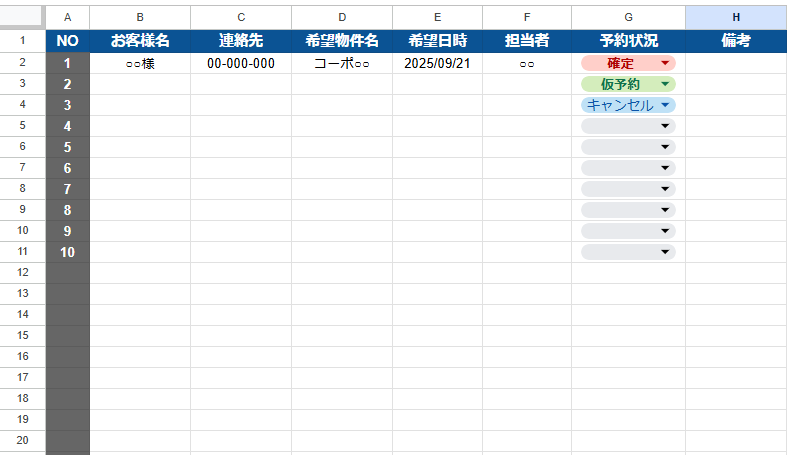Screen dimensions: 787x455
Task: Click the NO cell numbered 10
Action: tap(67, 252)
